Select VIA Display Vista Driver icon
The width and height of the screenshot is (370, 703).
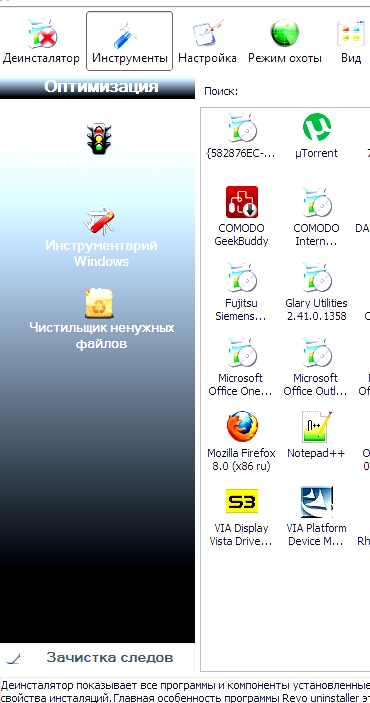(x=241, y=517)
